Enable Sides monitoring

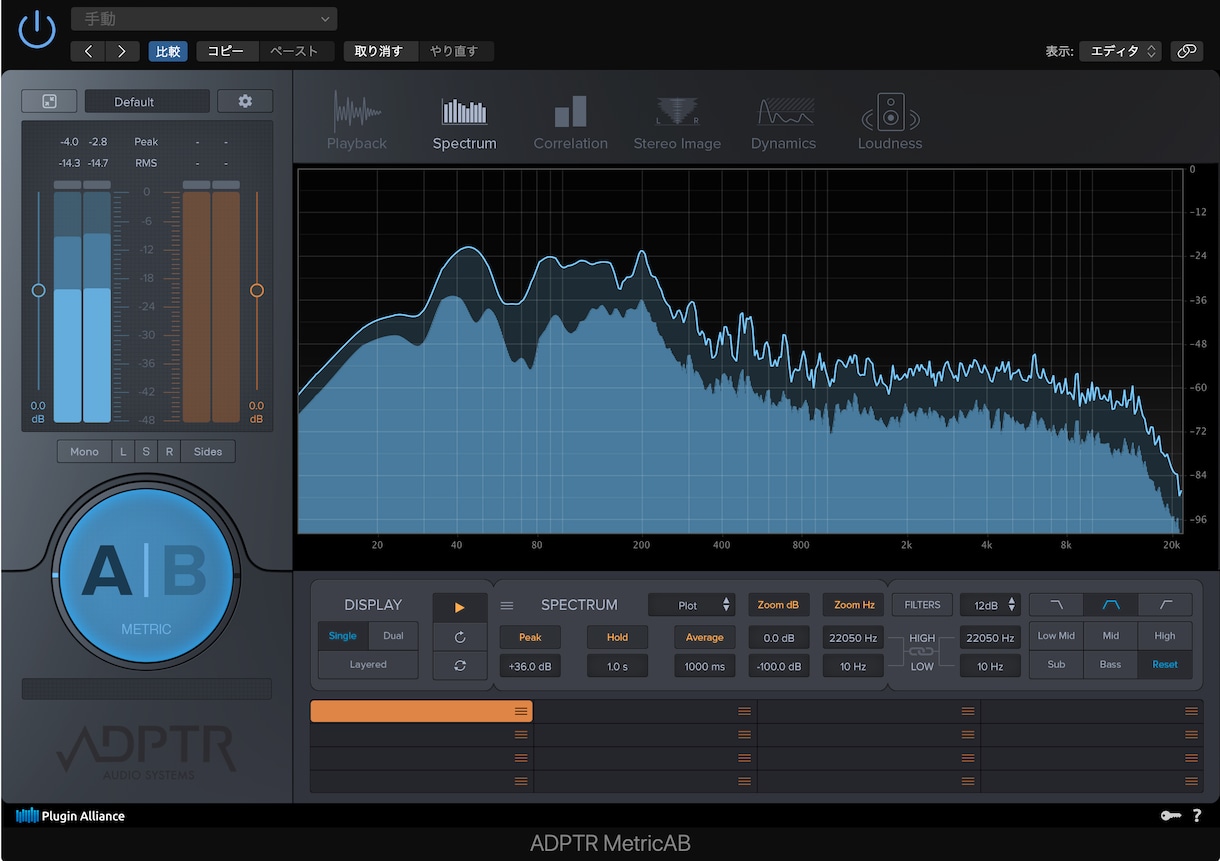click(208, 451)
